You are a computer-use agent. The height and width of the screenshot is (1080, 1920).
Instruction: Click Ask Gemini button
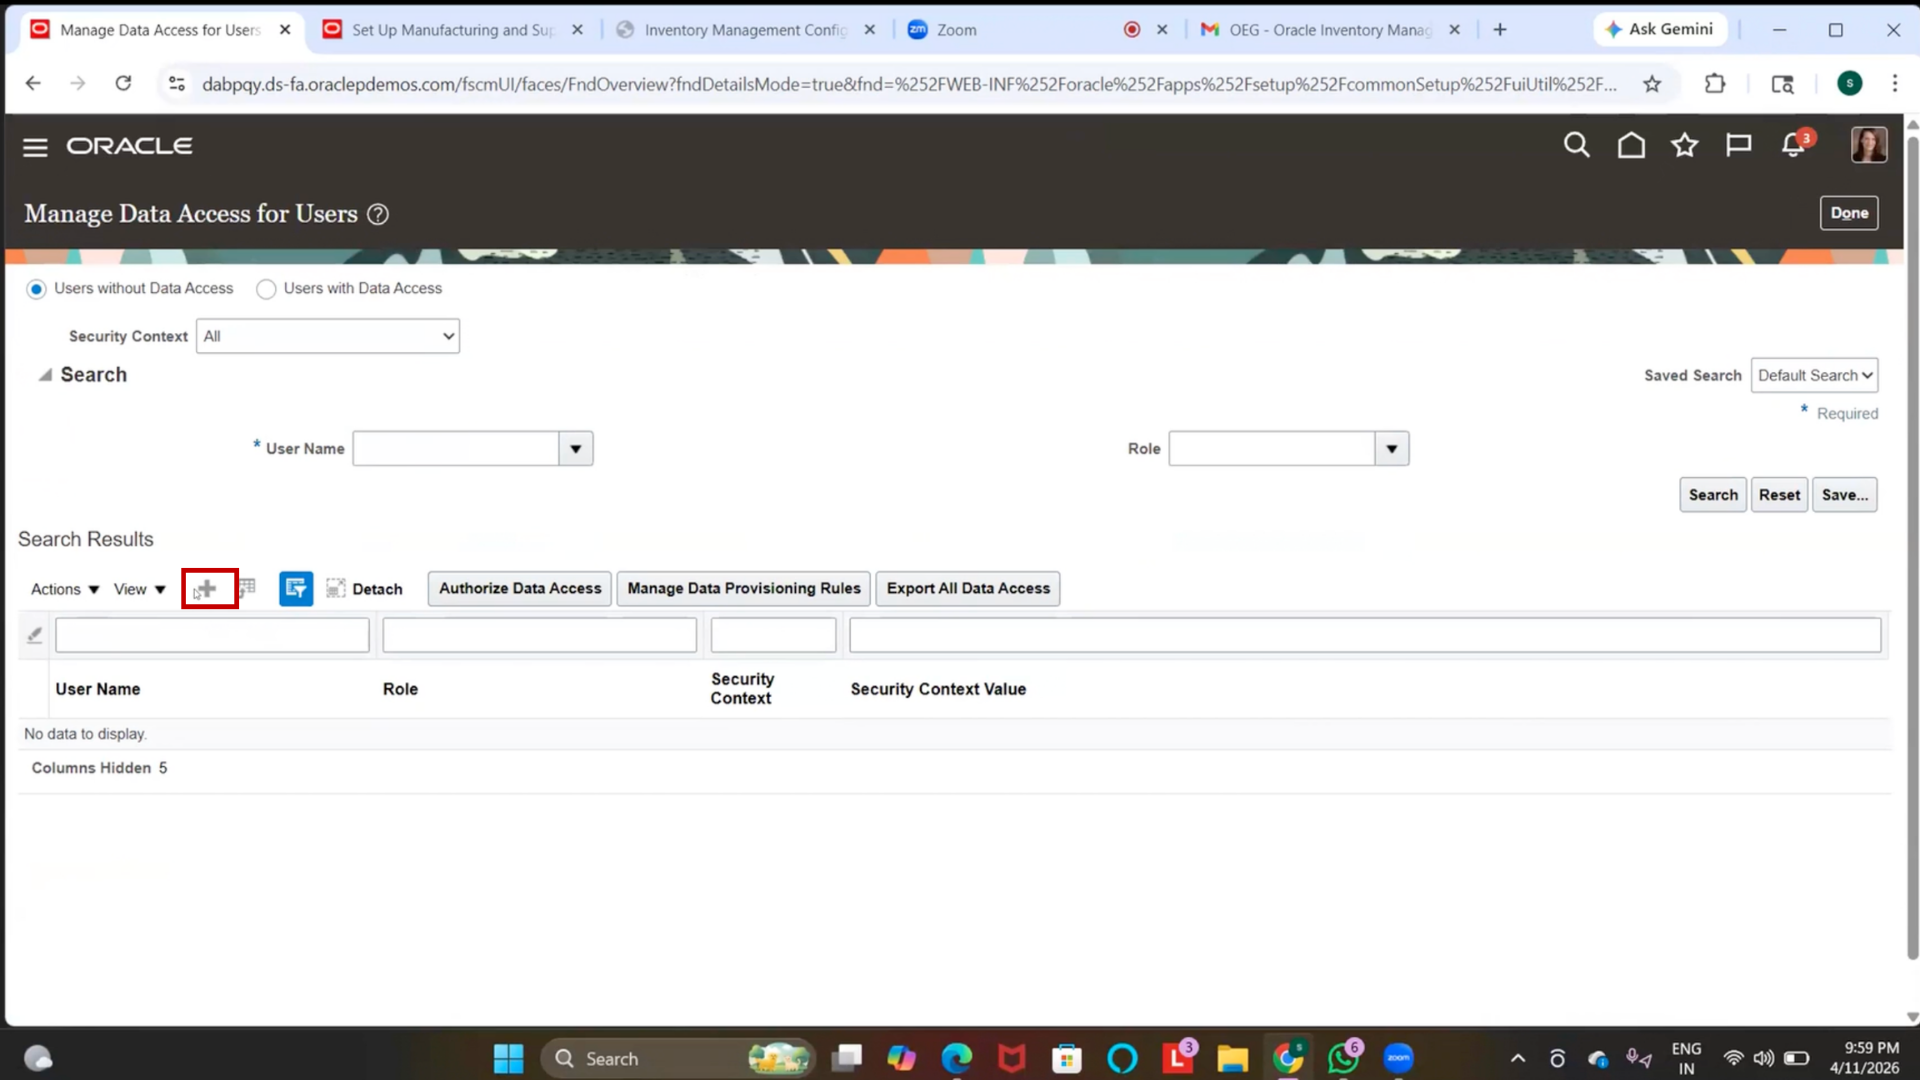pos(1660,30)
